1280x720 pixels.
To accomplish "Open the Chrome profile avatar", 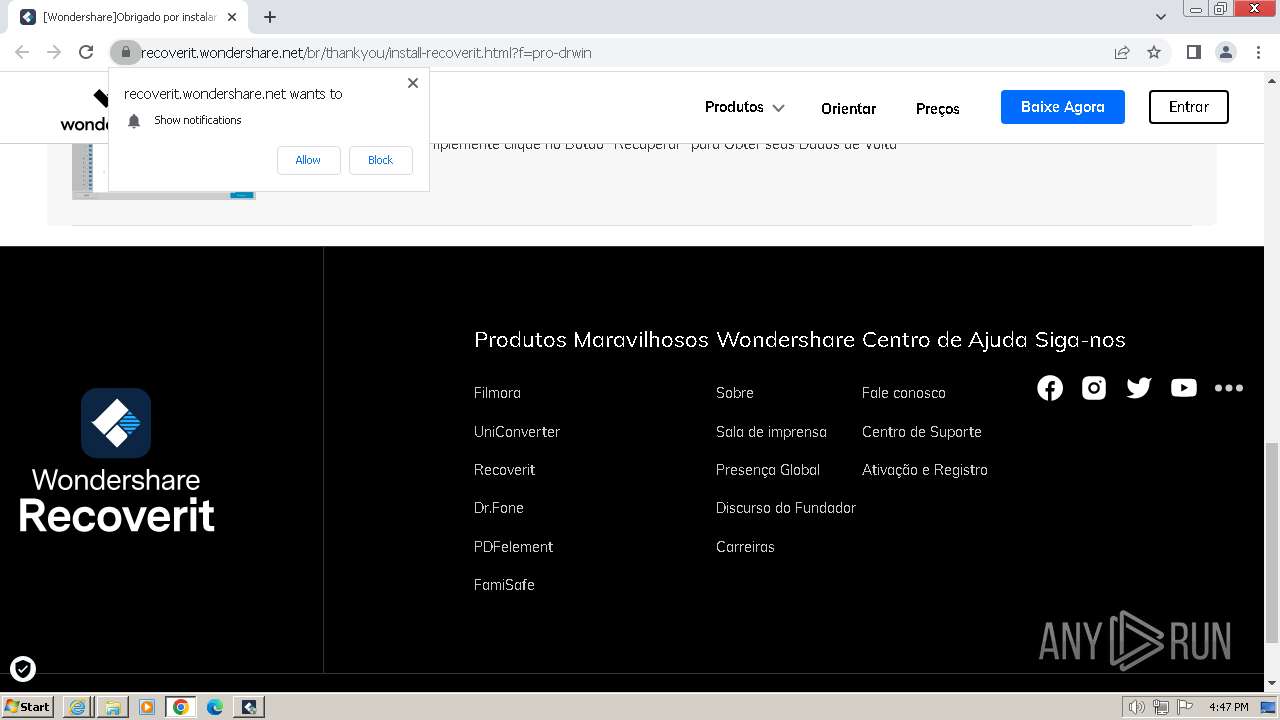I will 1225,52.
